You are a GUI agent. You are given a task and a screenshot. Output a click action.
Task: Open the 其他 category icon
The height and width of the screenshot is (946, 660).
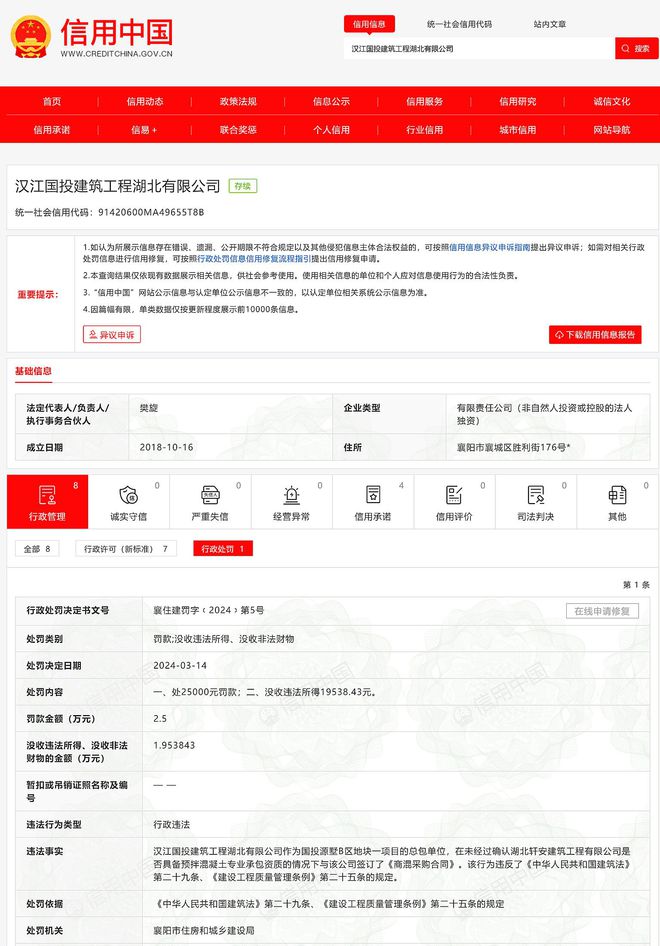click(x=617, y=502)
